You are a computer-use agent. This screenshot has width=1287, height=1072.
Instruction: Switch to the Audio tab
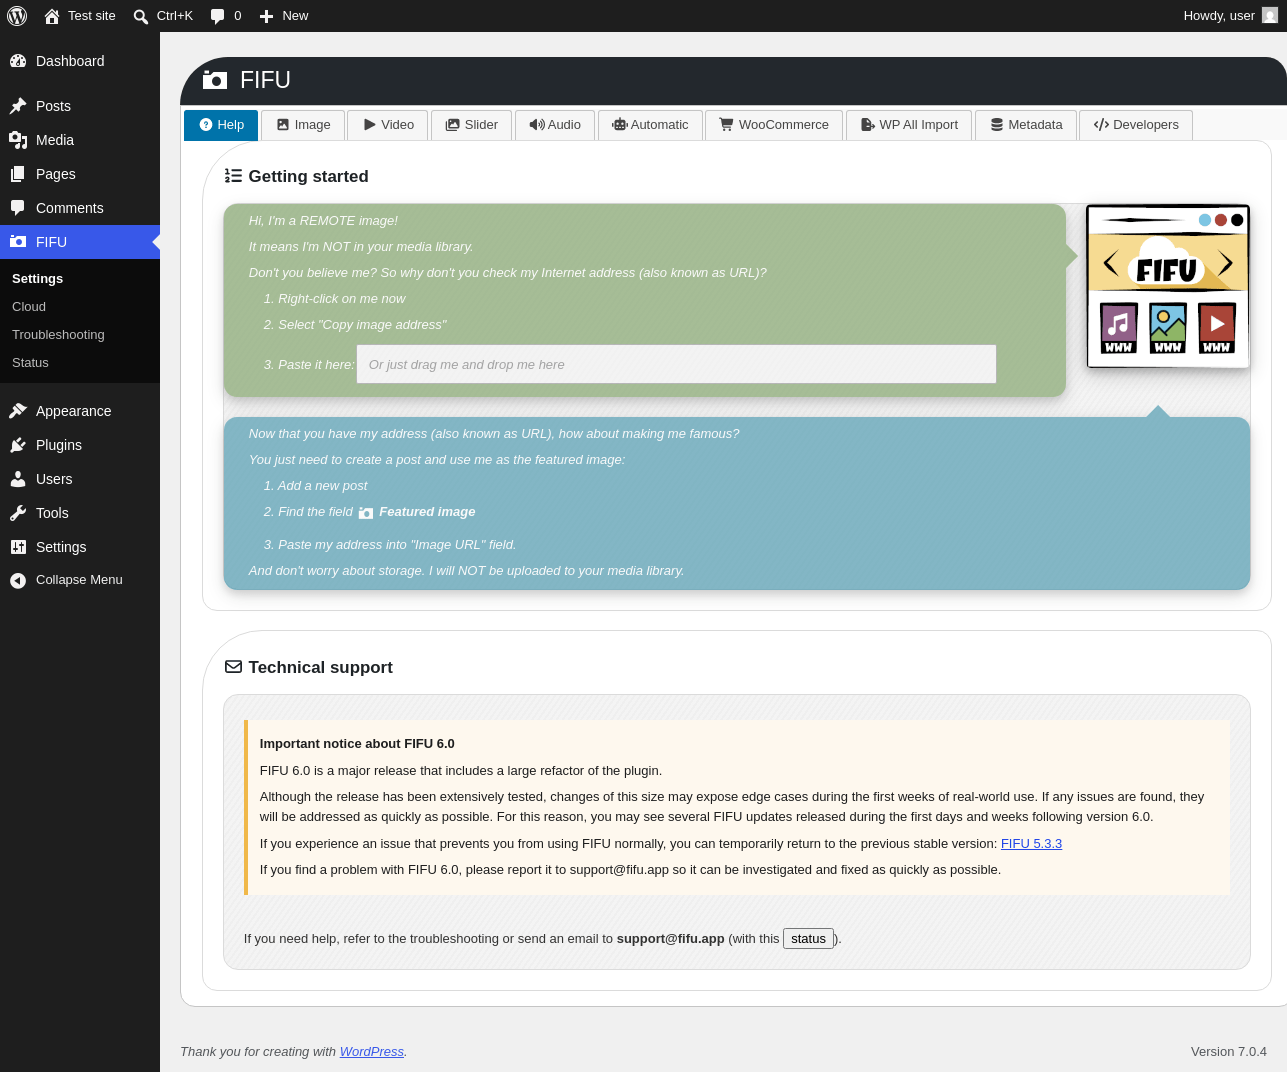(555, 125)
